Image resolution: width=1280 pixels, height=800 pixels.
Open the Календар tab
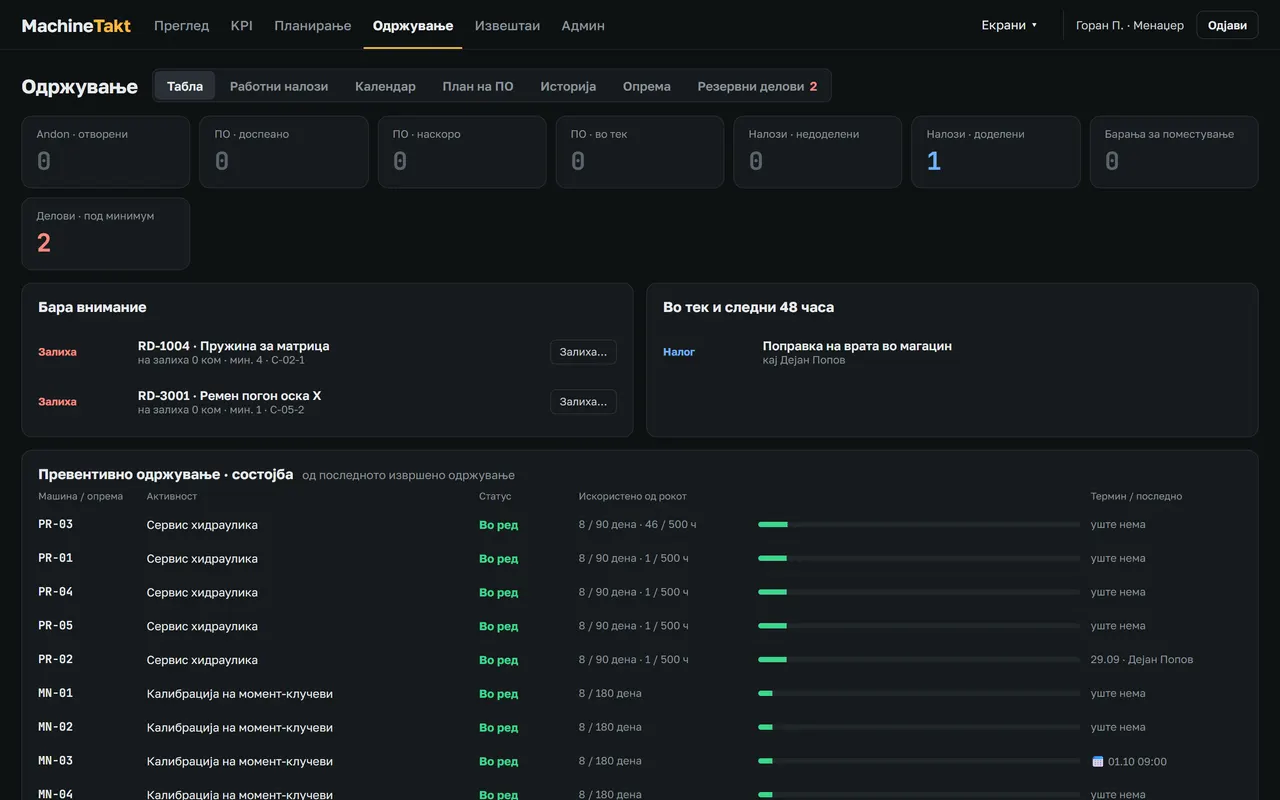coord(385,86)
